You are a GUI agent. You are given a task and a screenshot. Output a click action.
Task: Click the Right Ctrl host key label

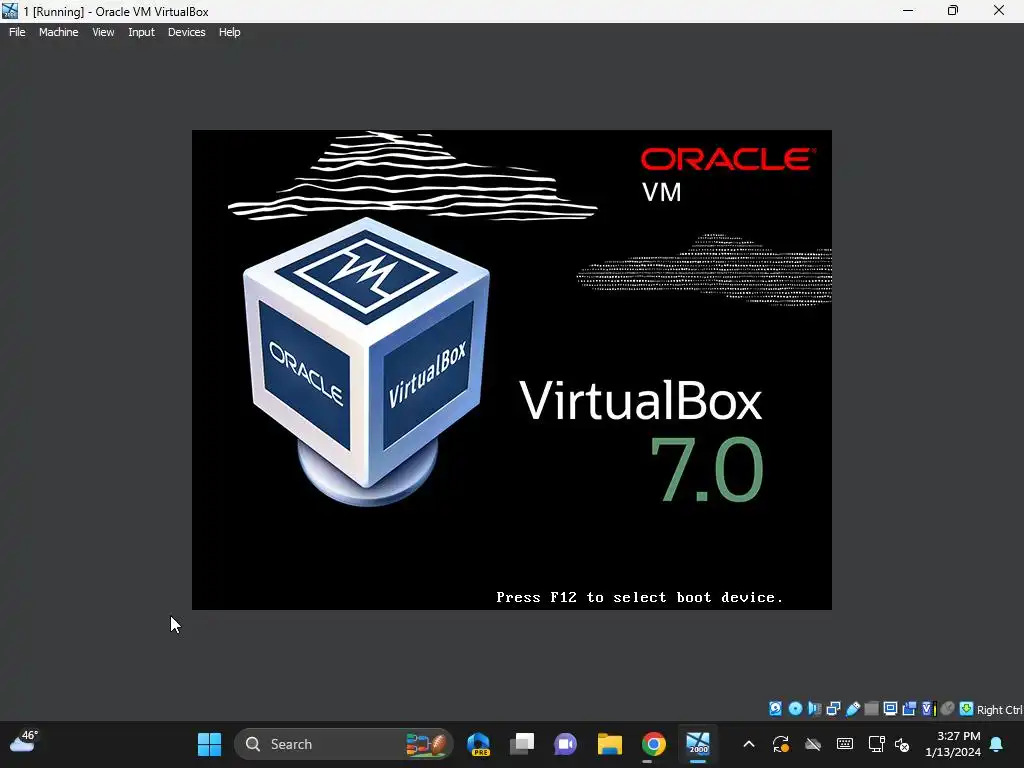pyautogui.click(x=999, y=710)
